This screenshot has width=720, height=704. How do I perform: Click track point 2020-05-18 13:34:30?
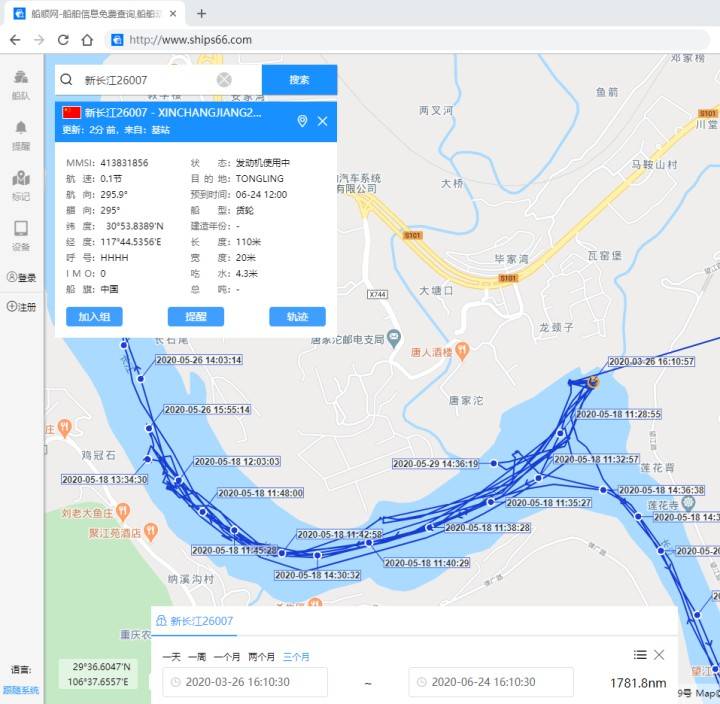click(147, 459)
